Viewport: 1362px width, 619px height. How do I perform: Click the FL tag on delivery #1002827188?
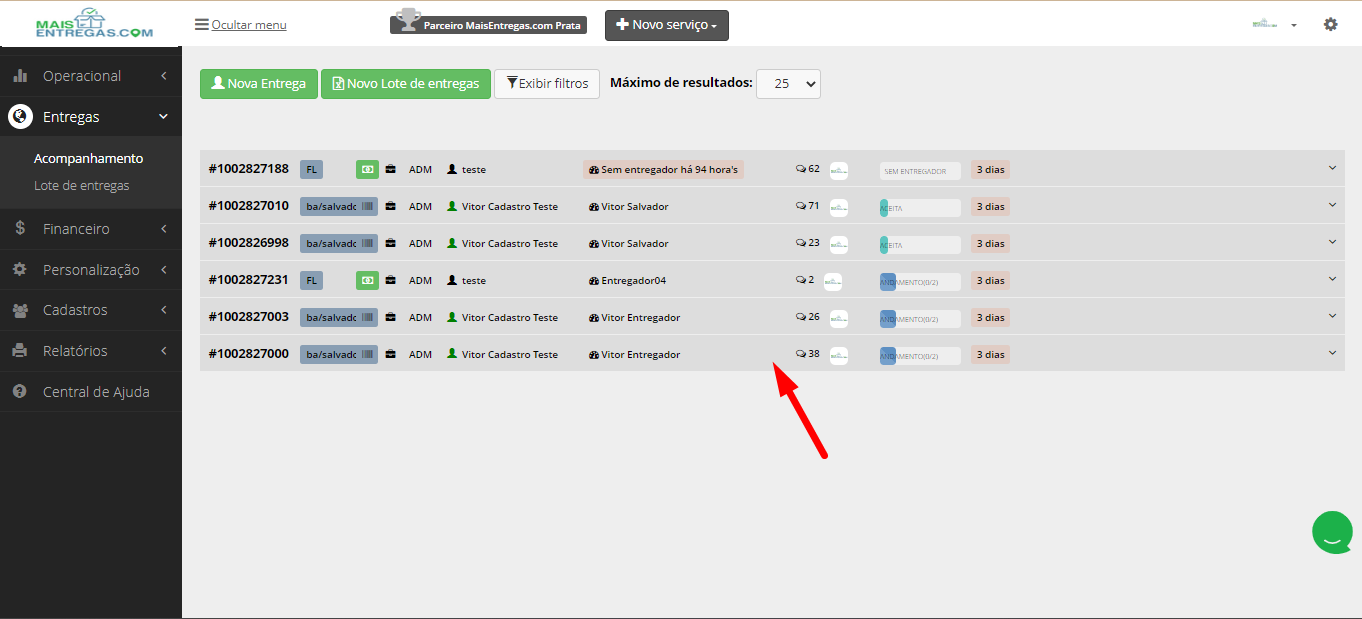(311, 170)
